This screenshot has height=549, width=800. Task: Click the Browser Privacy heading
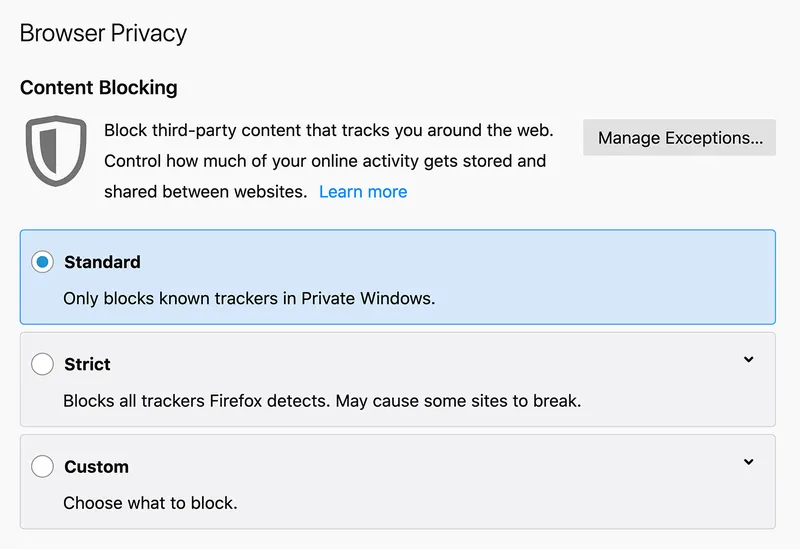coord(103,33)
